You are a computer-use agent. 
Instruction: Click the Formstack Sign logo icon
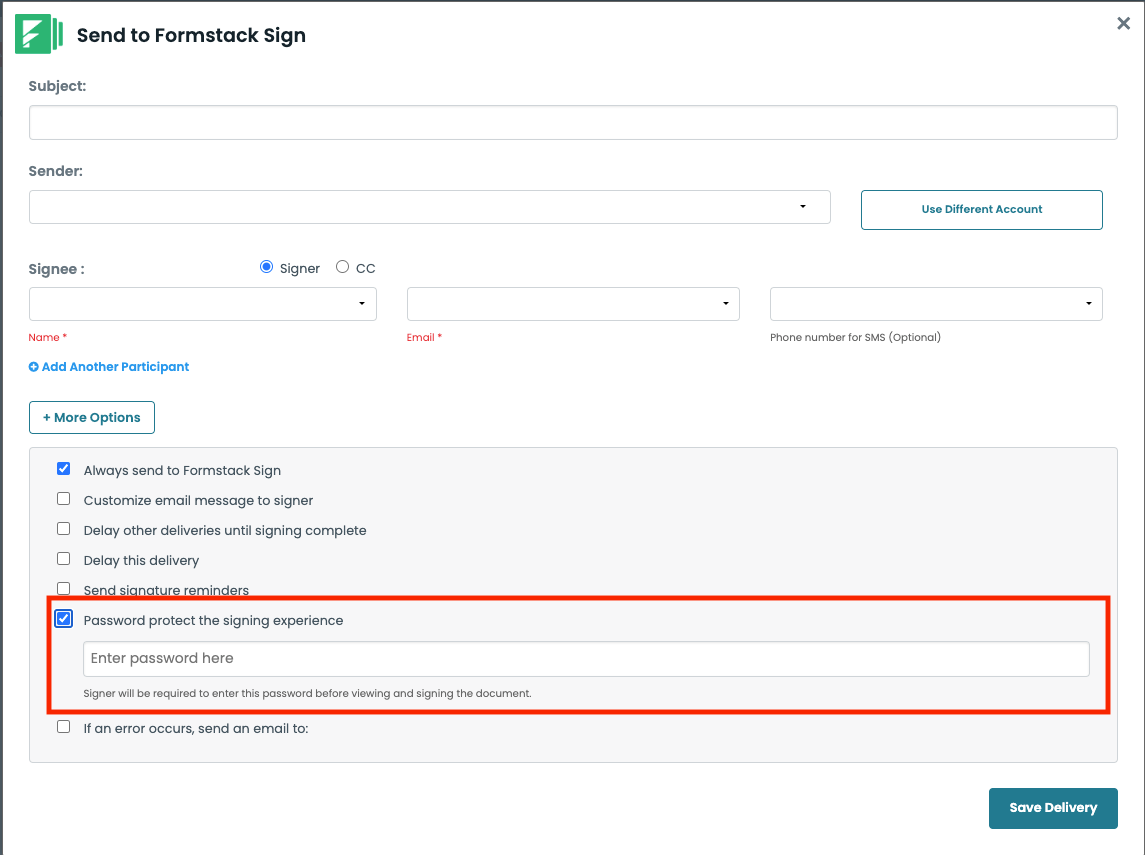point(39,35)
